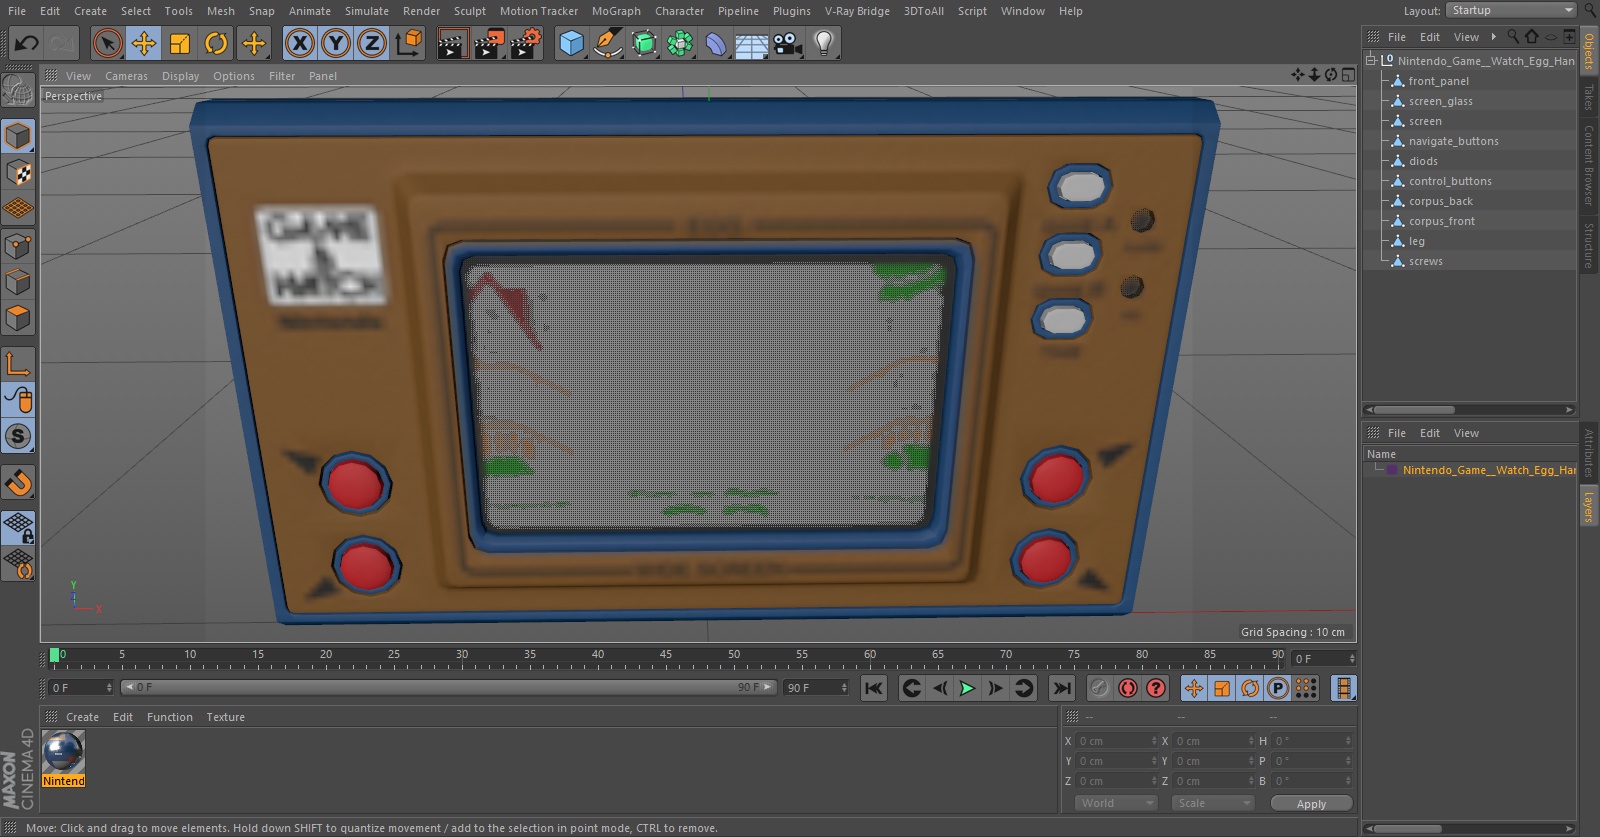
Task: Open the Scale mode dropdown
Action: (1213, 803)
